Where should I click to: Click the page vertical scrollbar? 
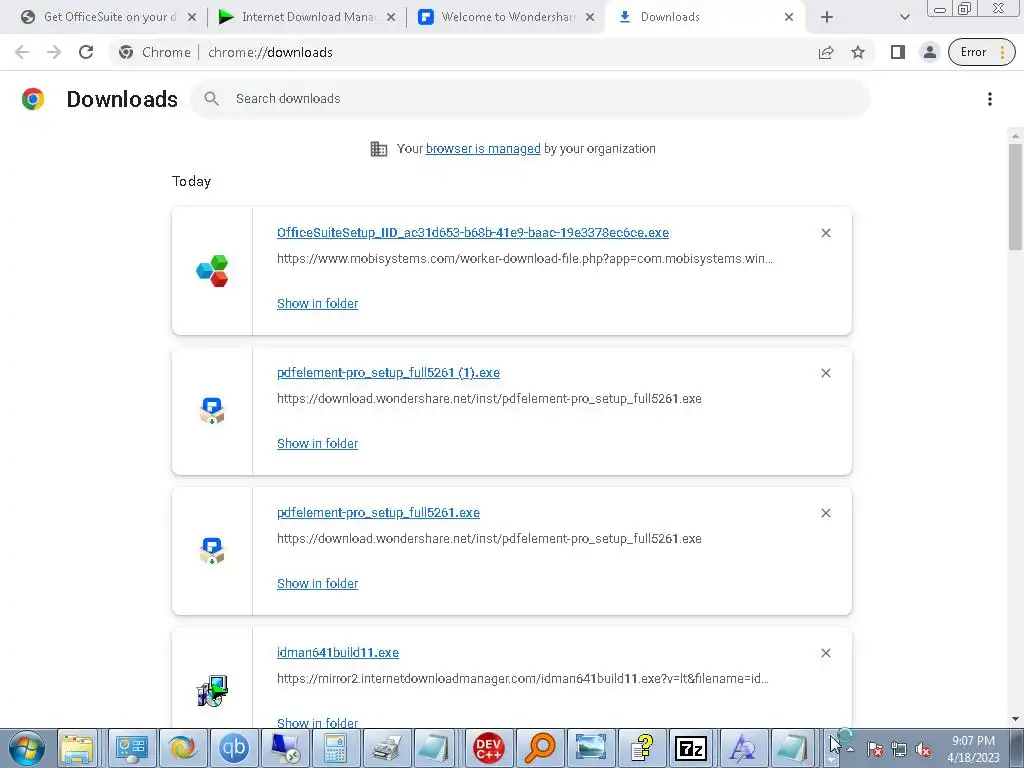(1015, 196)
